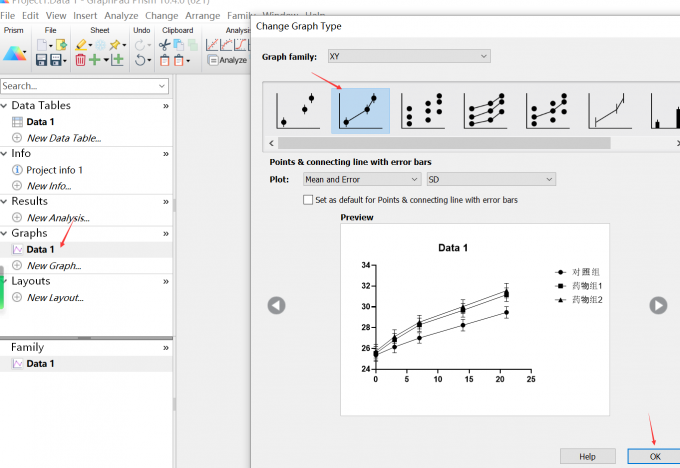Pick the scatter replicate points graph type
680x468 pixels.
pos(423,111)
